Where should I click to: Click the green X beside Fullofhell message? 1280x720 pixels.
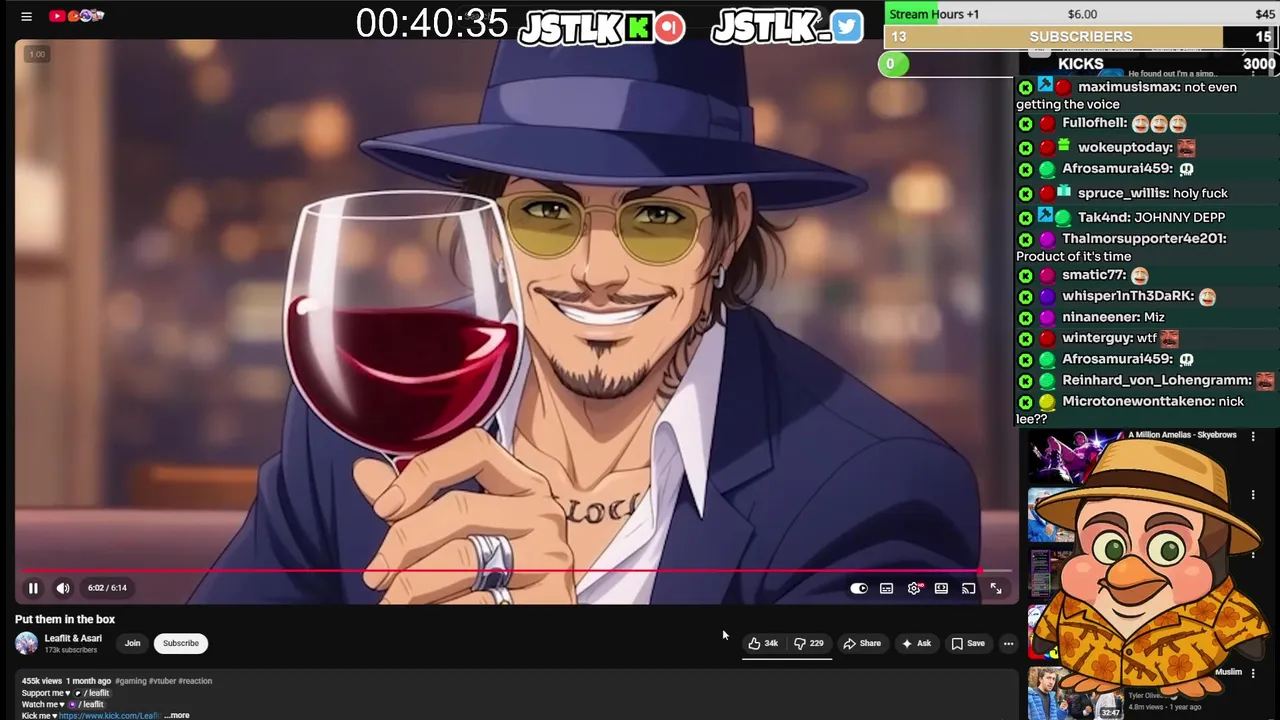pos(1025,124)
